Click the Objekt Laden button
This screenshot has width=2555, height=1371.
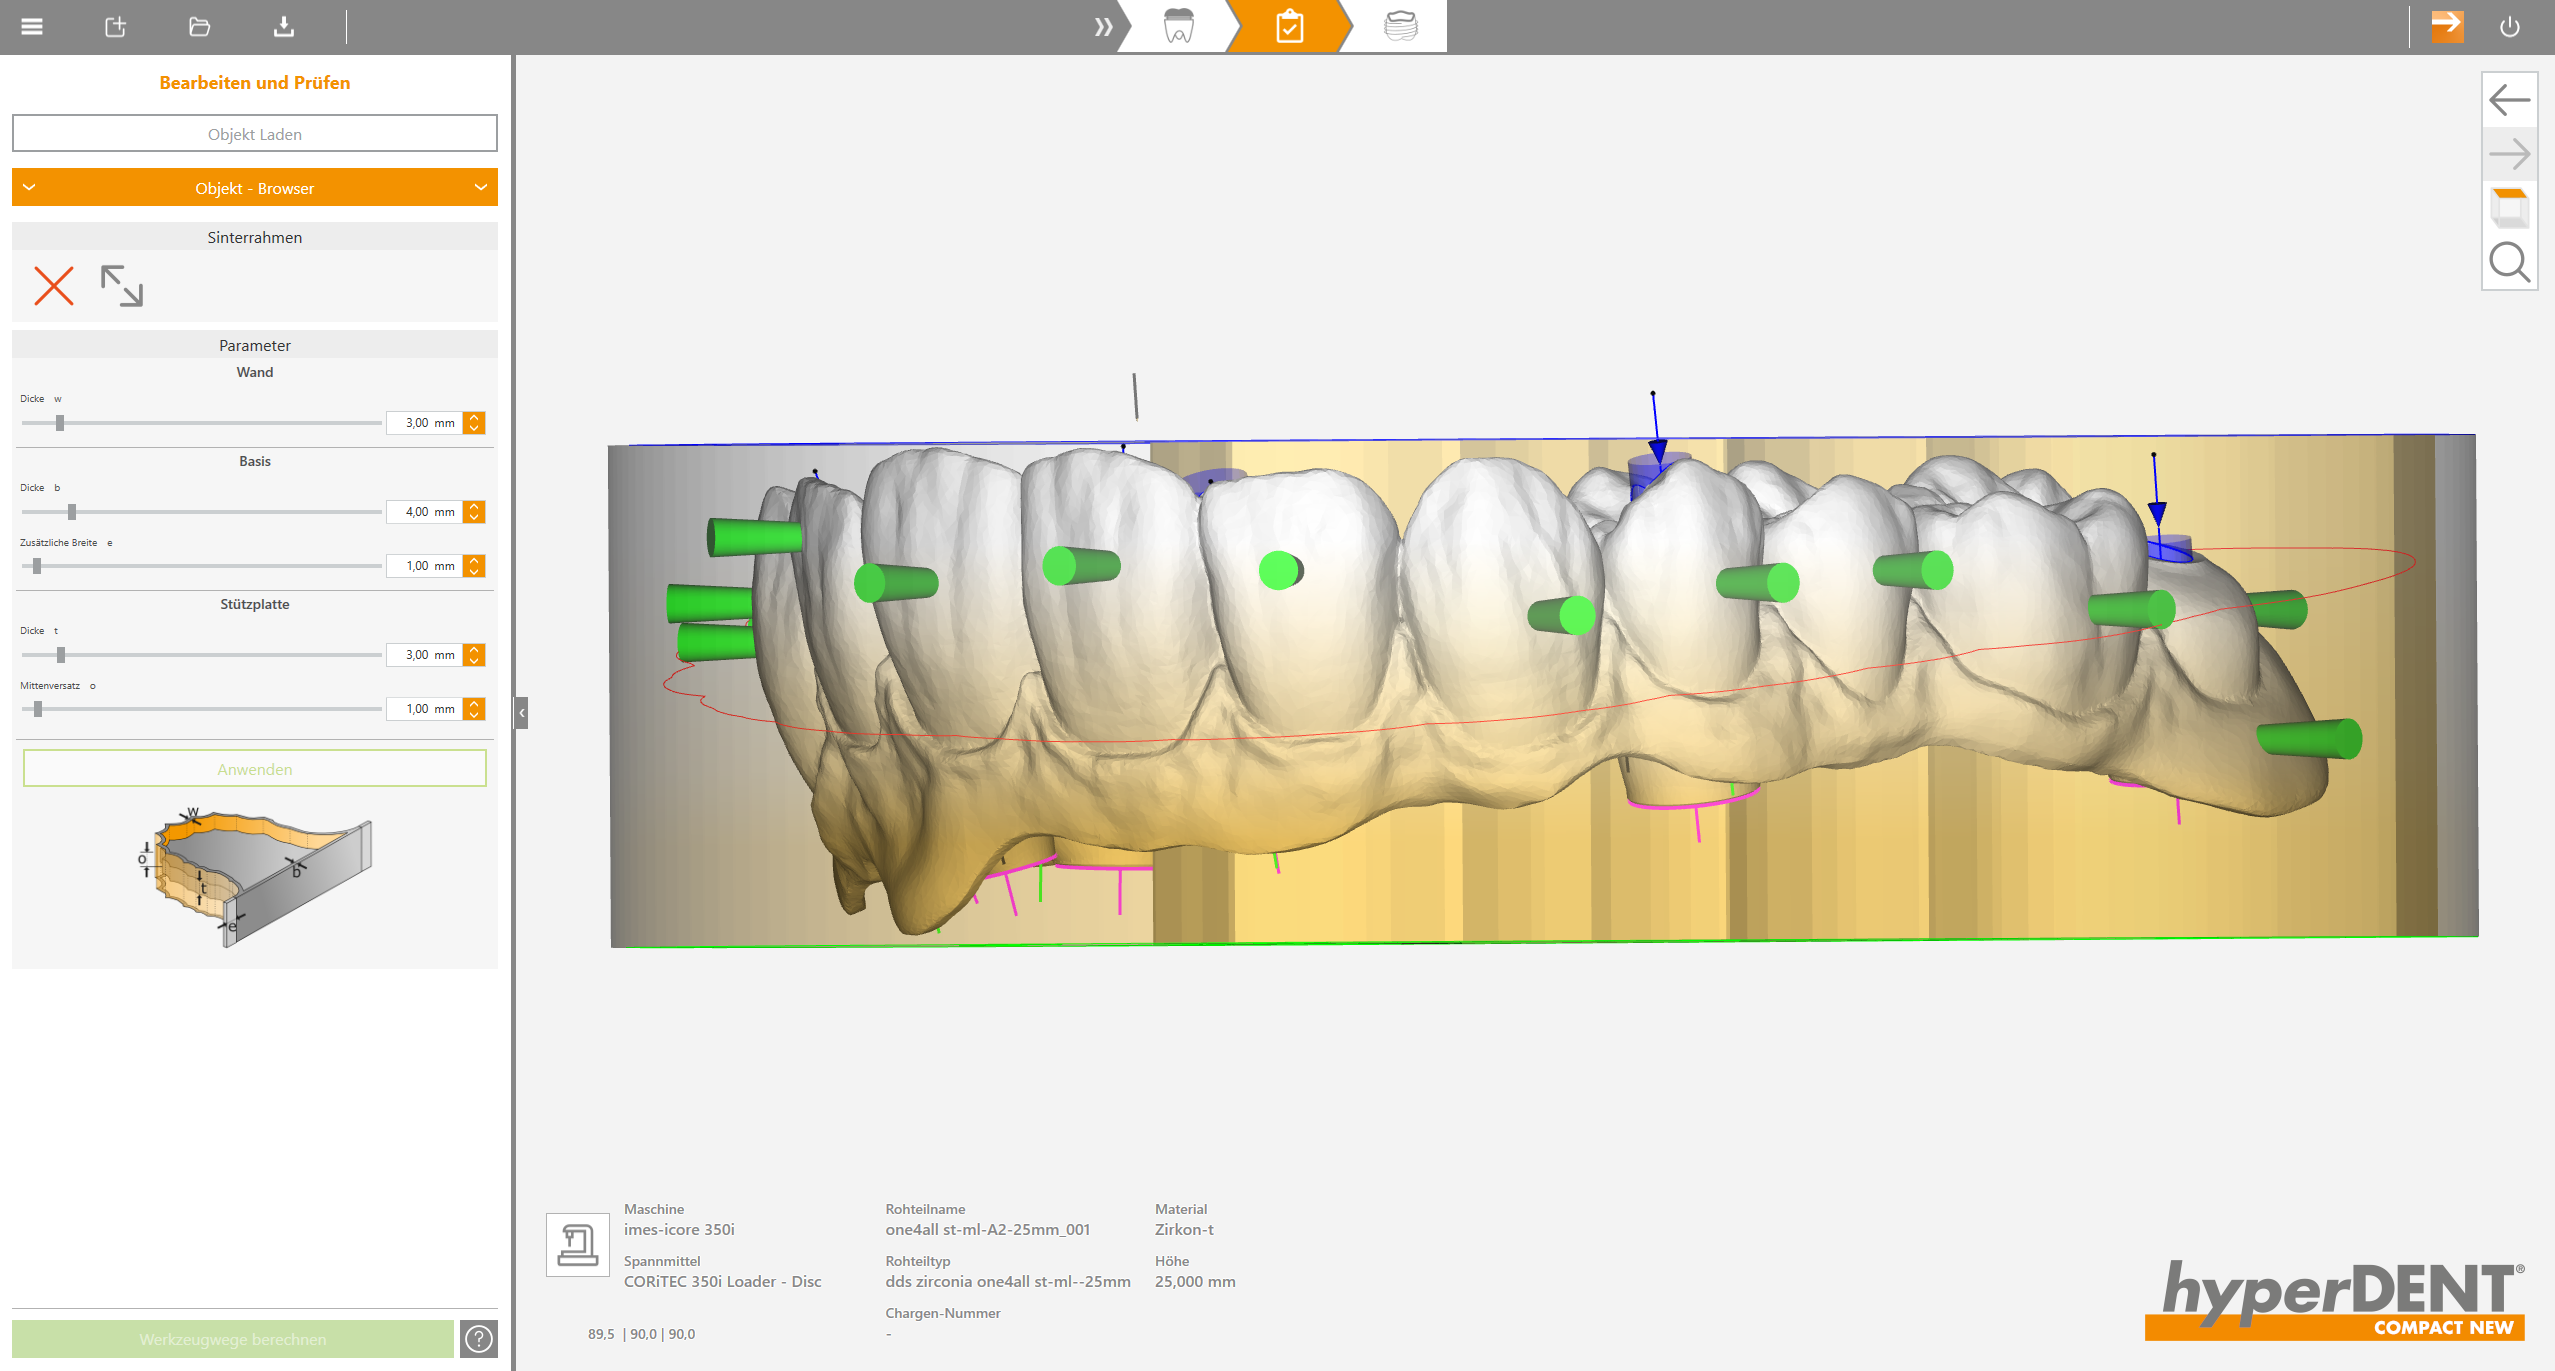(254, 133)
